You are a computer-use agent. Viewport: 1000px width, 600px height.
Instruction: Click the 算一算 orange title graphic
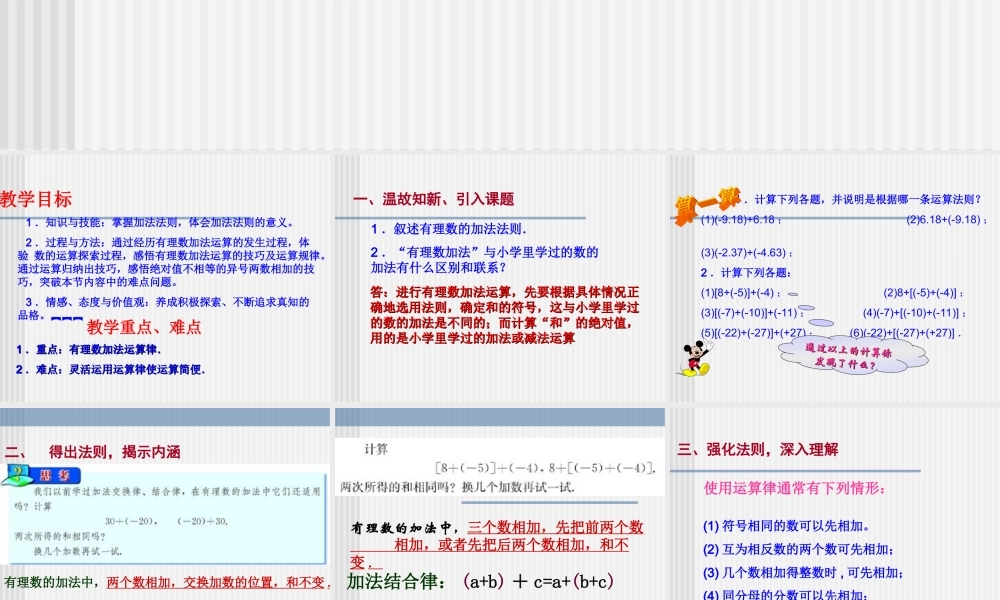pos(707,206)
